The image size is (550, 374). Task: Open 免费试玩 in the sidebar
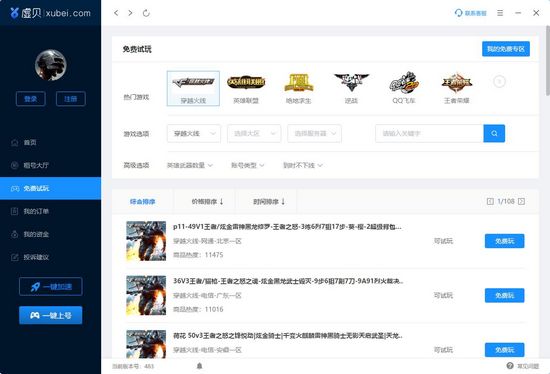[51, 188]
